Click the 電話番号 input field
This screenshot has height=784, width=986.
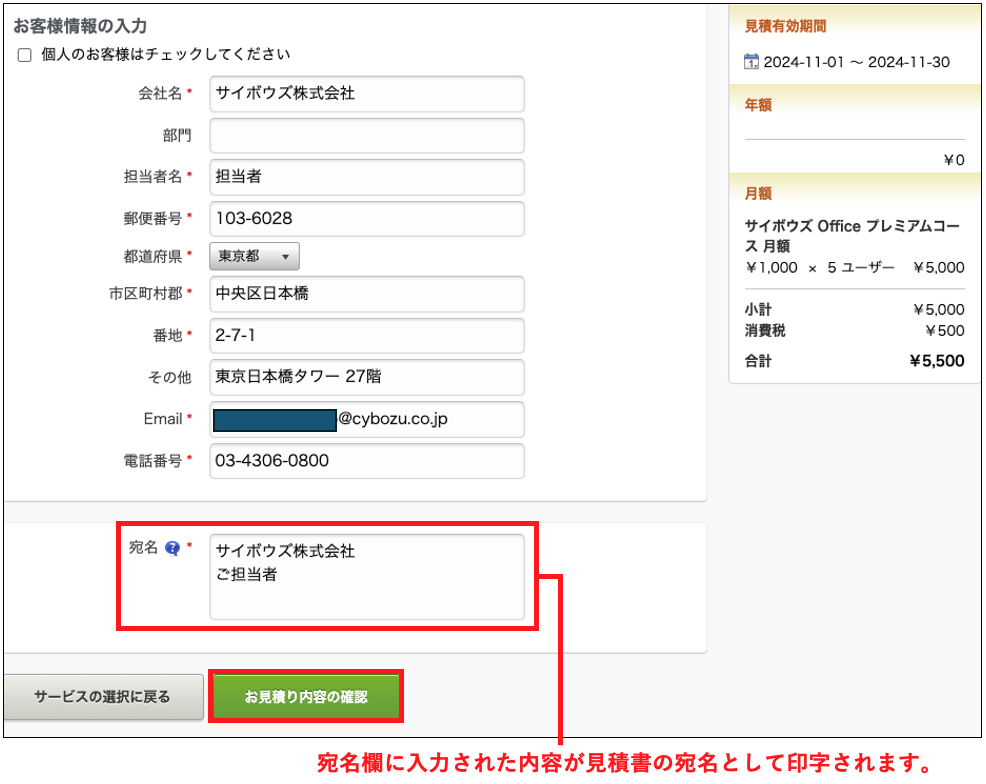click(x=366, y=461)
